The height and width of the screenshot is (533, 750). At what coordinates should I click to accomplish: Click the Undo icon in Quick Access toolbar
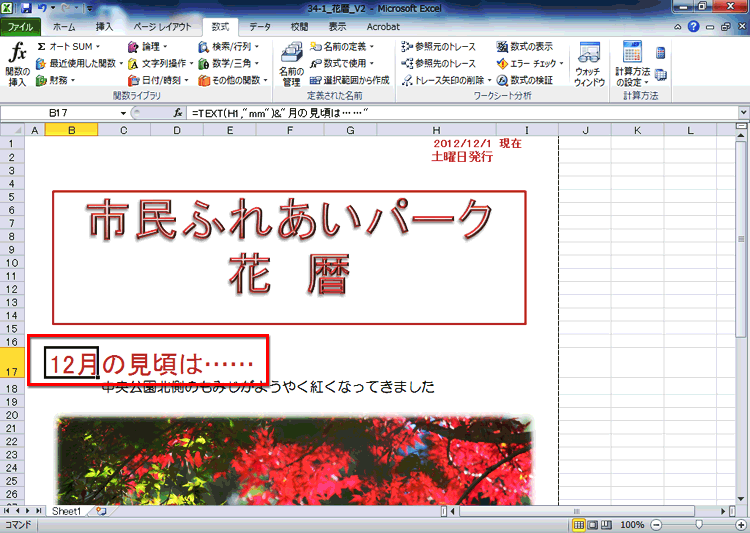coord(43,8)
